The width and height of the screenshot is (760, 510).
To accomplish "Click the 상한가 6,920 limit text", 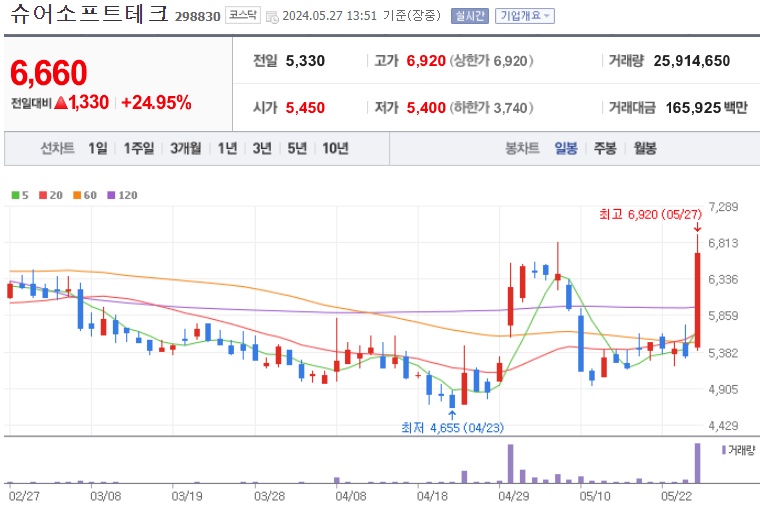I will (x=491, y=61).
